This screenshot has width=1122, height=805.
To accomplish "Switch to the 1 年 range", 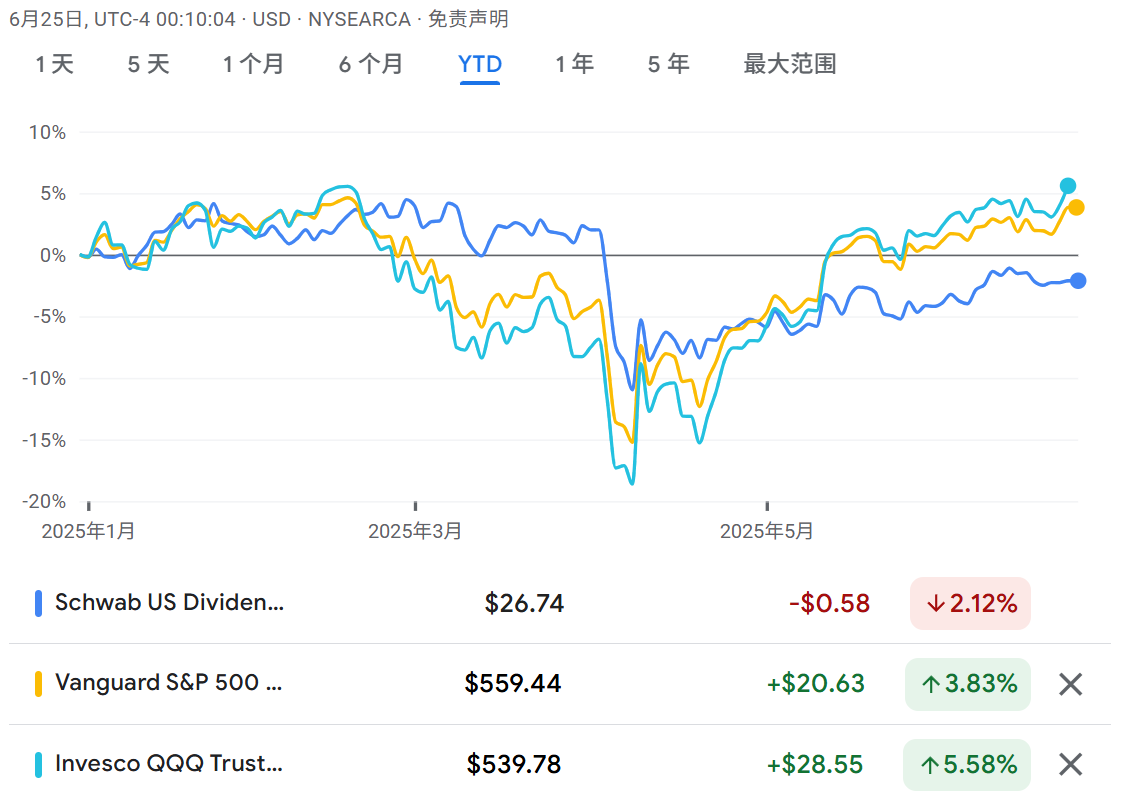I will pos(575,64).
